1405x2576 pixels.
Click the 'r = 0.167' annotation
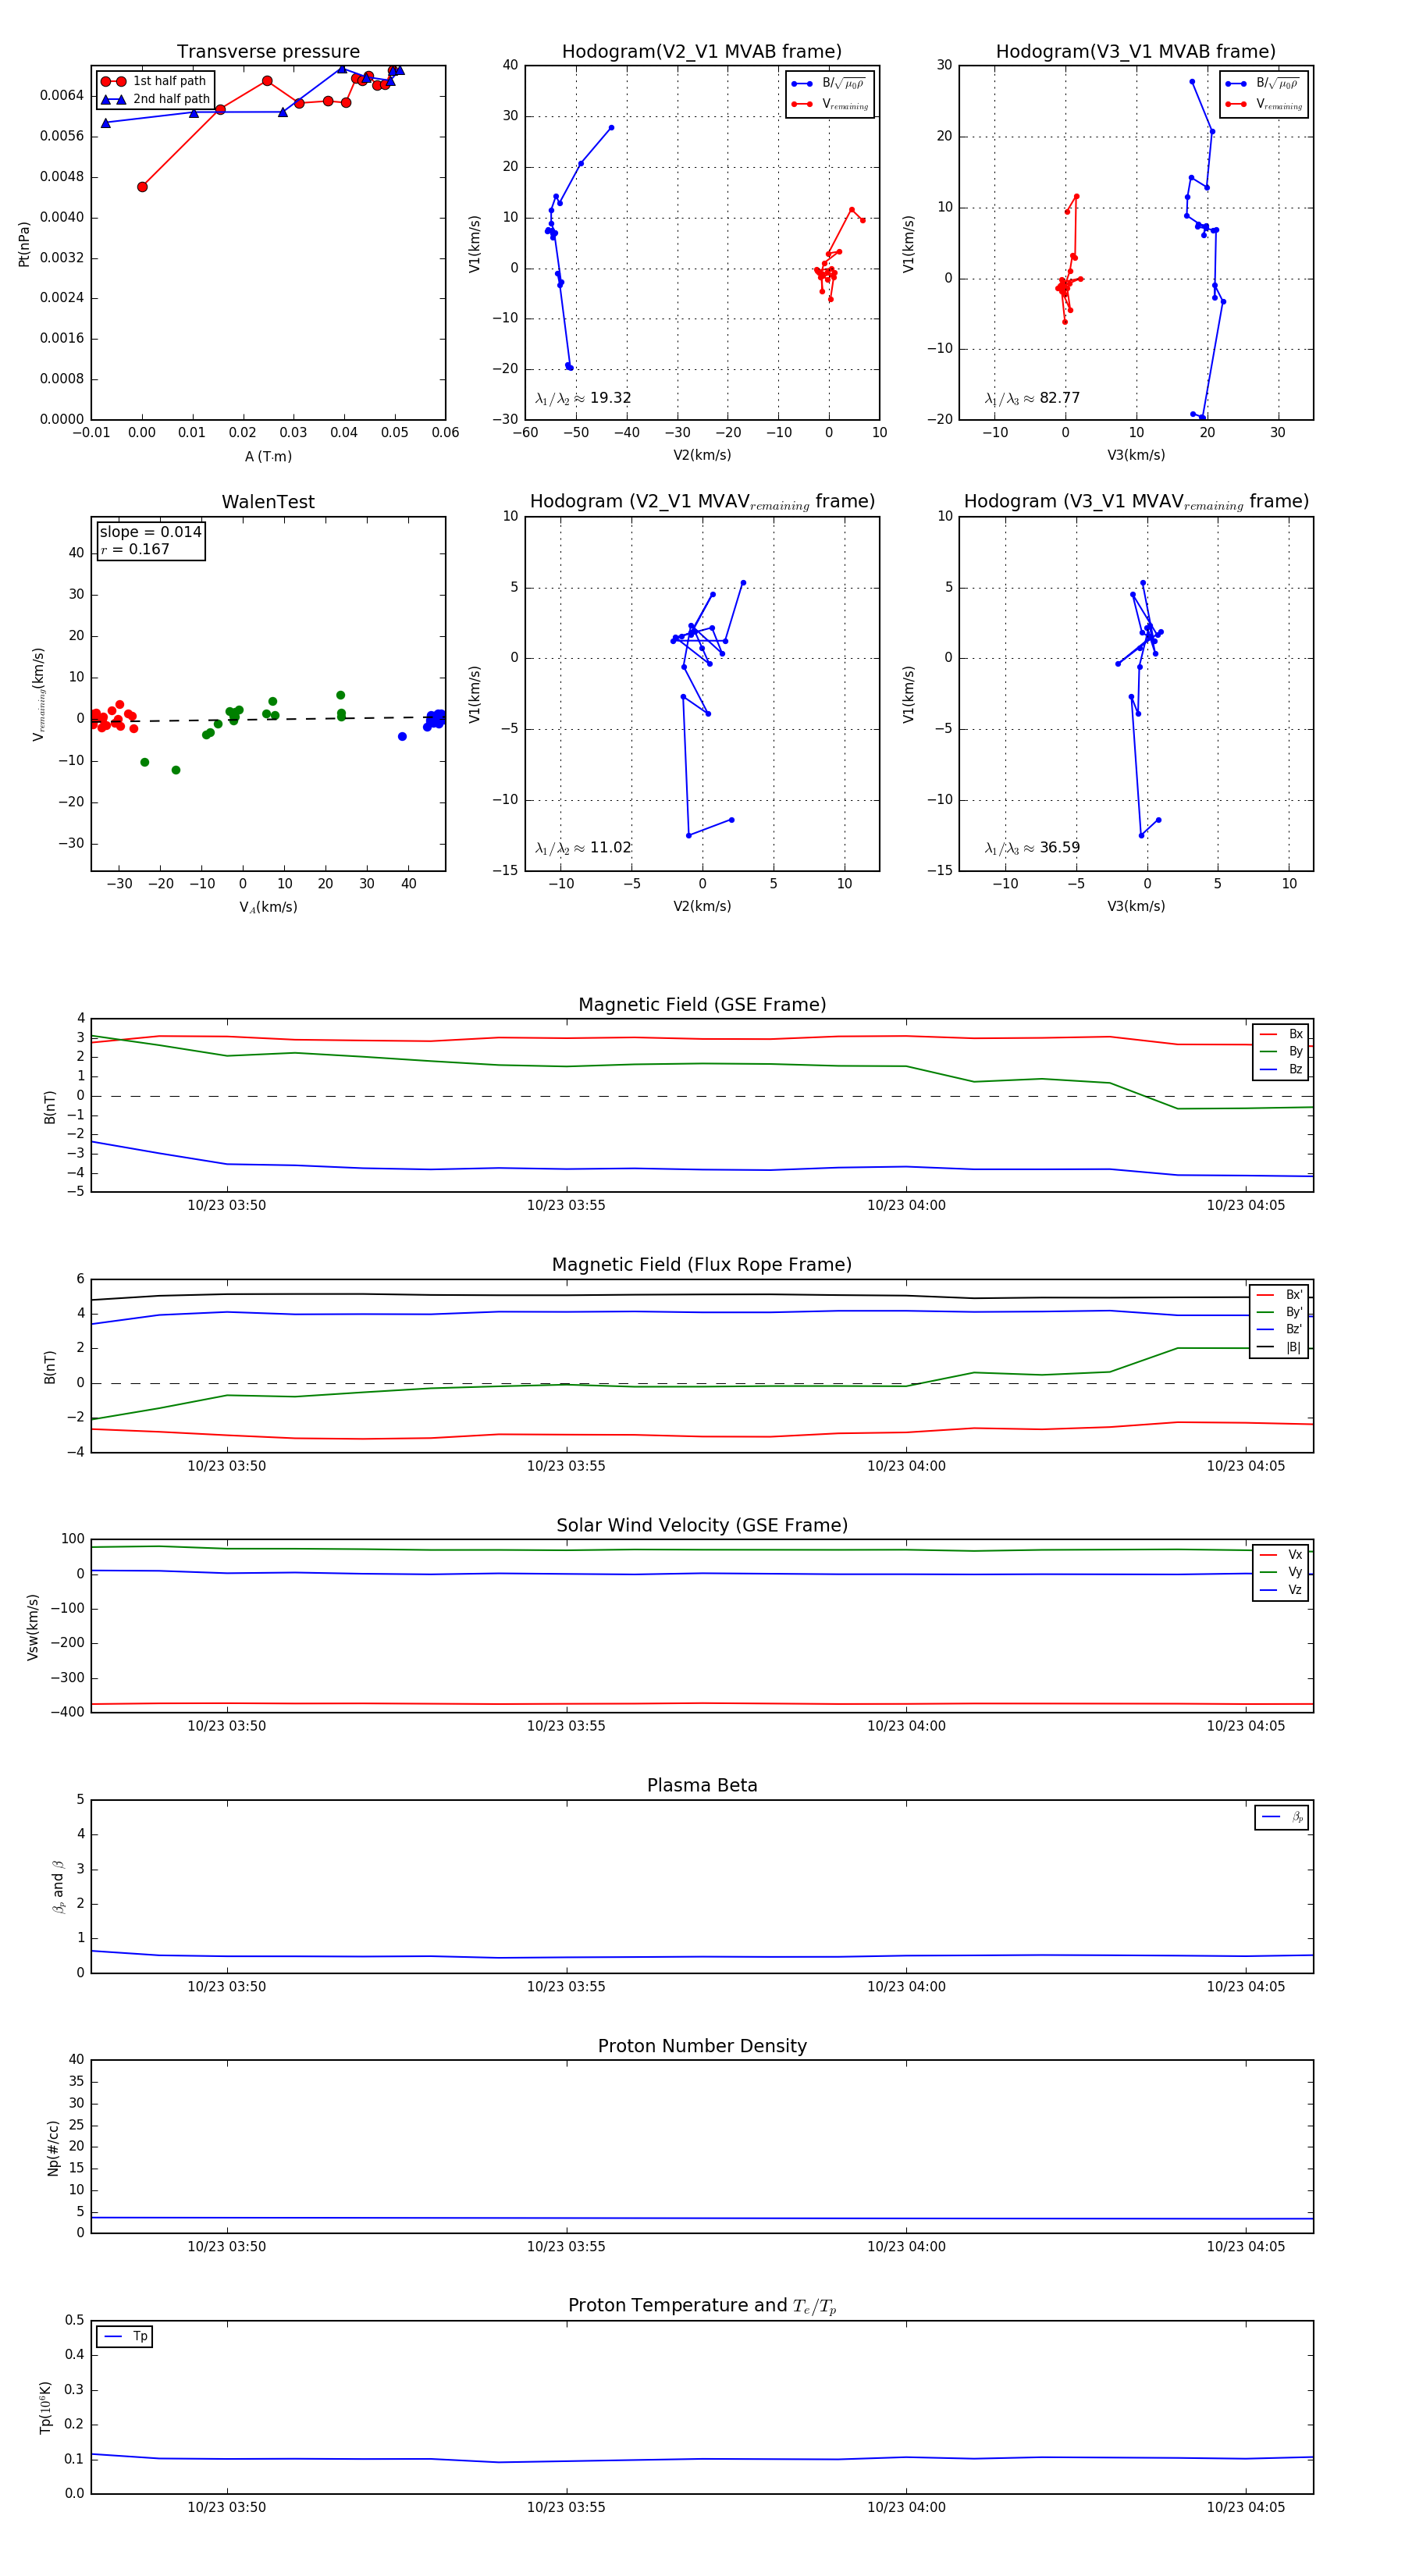click(135, 549)
